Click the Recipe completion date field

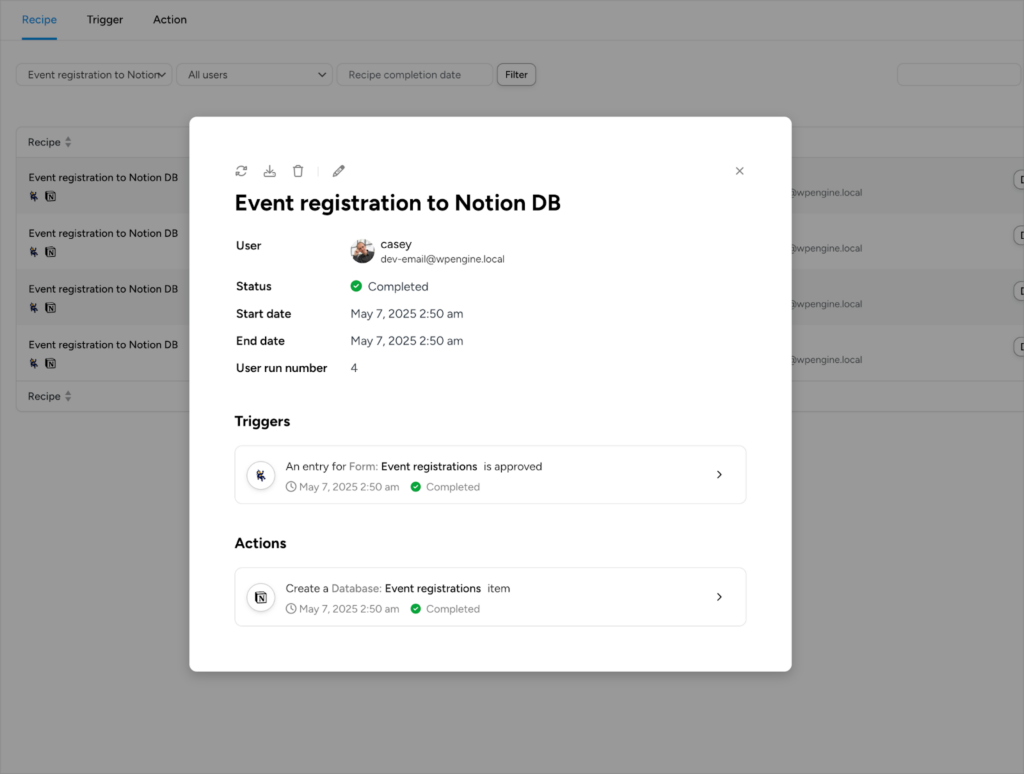[x=414, y=75]
